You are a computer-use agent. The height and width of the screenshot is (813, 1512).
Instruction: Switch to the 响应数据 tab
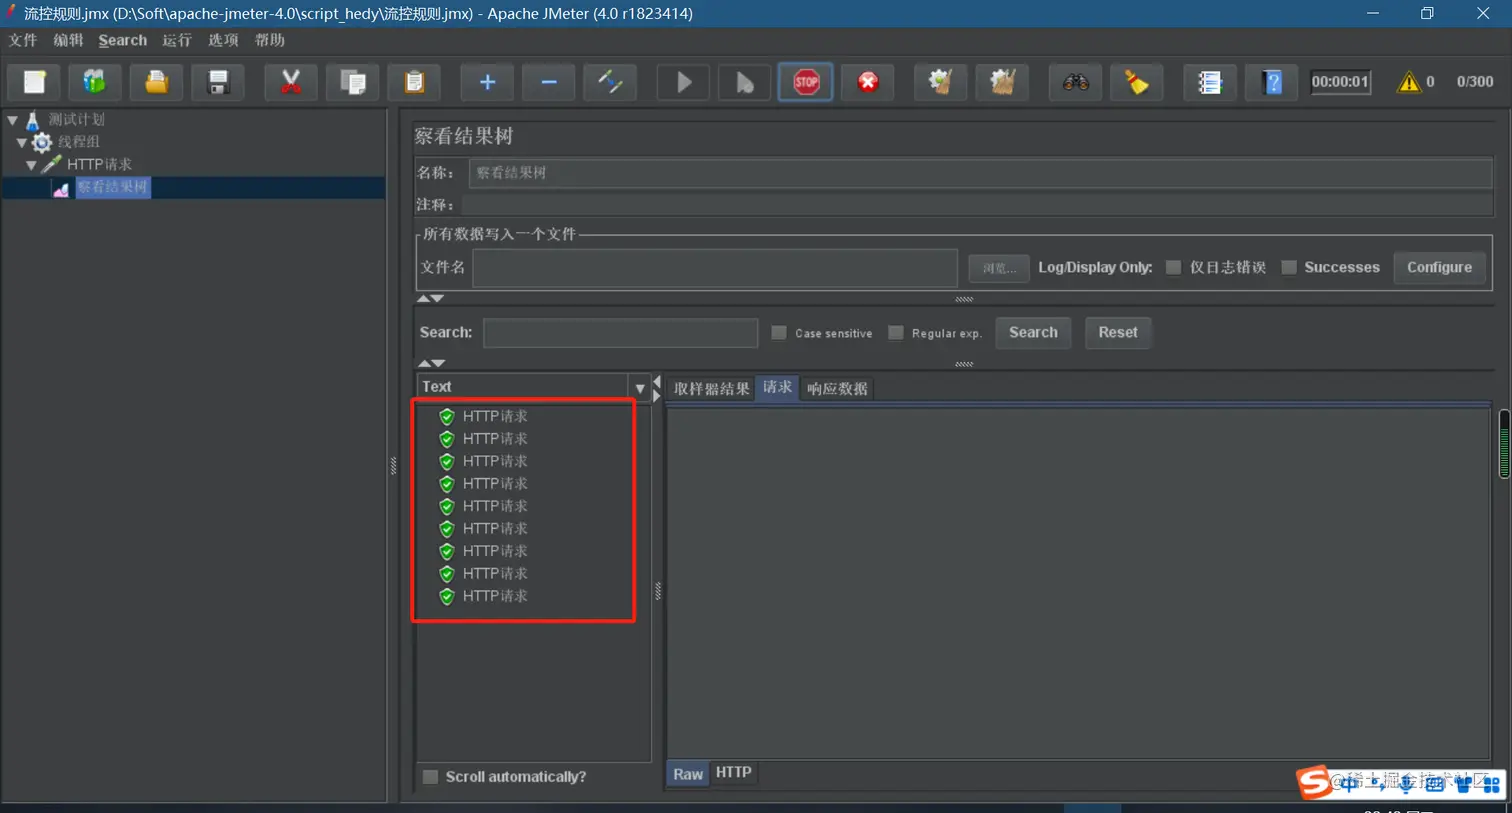(x=837, y=389)
